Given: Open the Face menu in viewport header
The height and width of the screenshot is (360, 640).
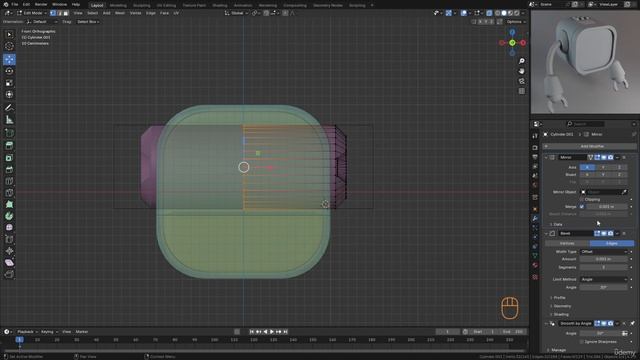Looking at the screenshot, I should click(164, 13).
